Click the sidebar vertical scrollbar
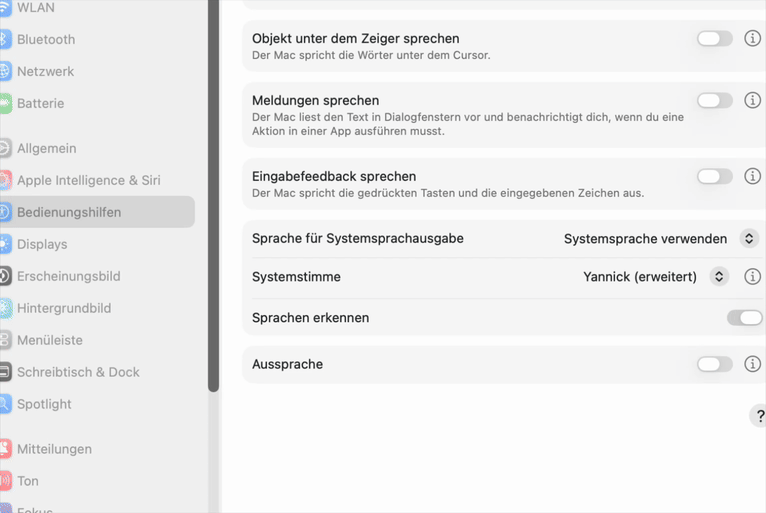The width and height of the screenshot is (766, 513). pos(213,200)
